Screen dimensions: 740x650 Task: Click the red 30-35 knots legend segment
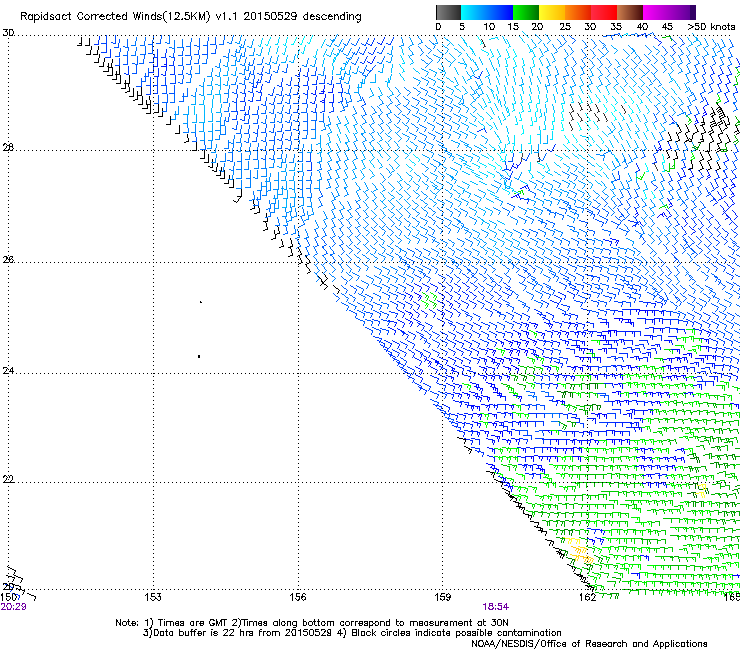[x=604, y=12]
